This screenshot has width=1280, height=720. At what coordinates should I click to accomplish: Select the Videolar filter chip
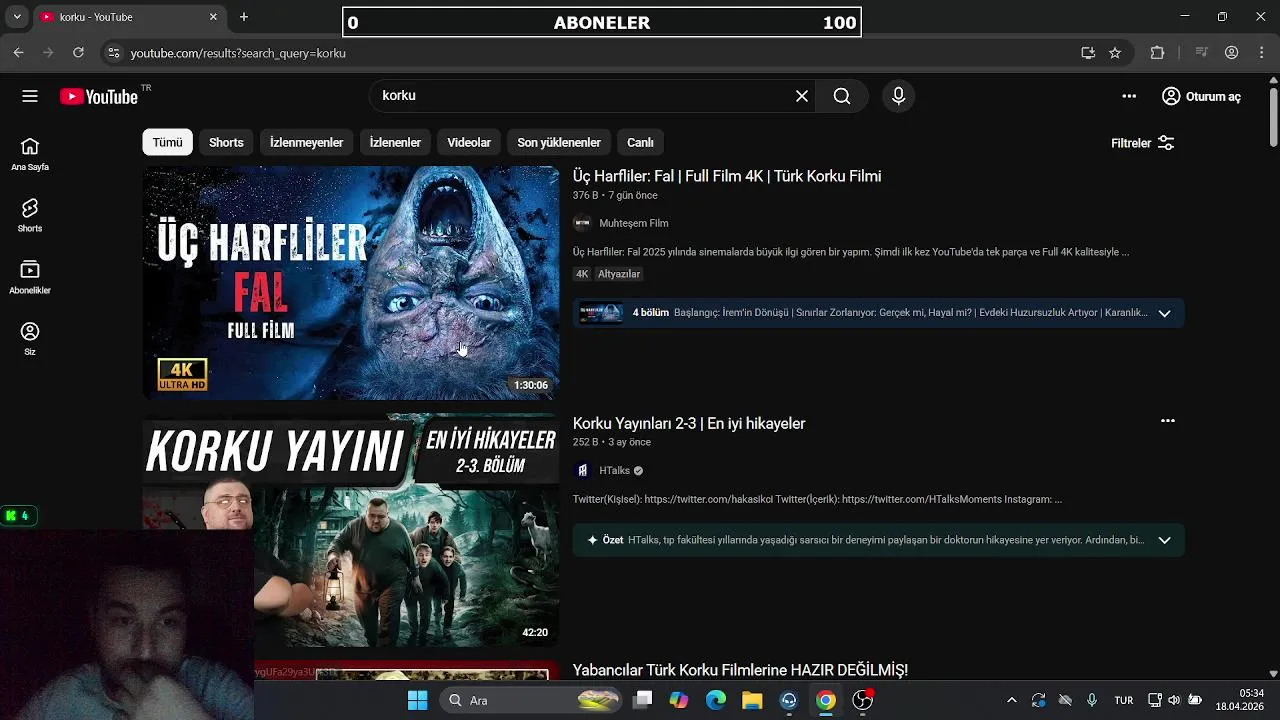point(469,142)
